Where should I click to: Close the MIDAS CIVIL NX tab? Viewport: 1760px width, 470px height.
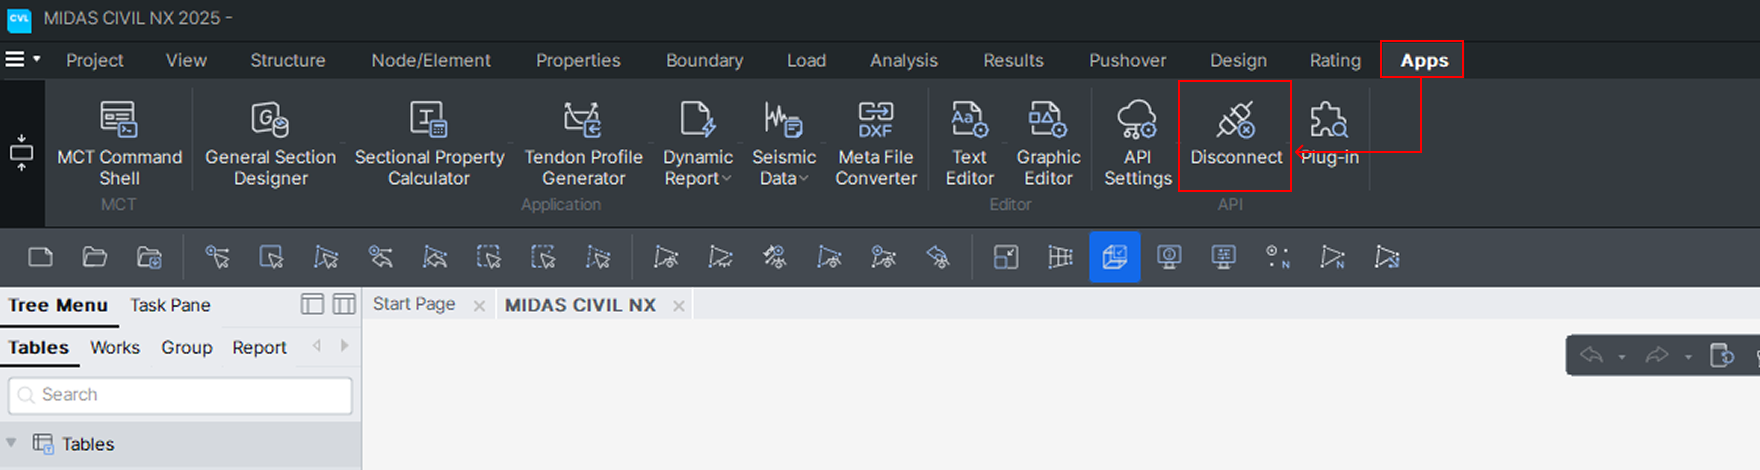pos(679,306)
